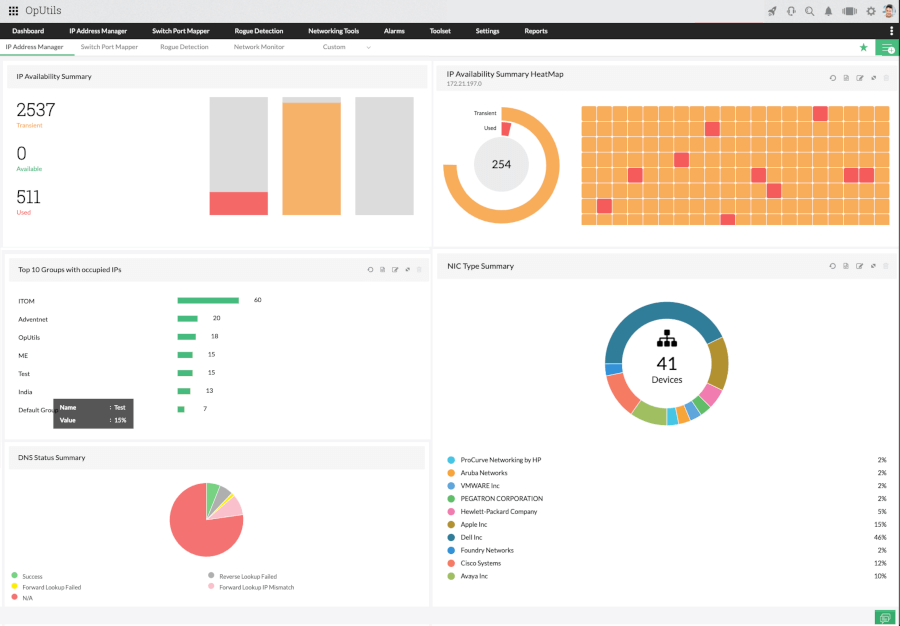
Task: Edit the IP Availability HeatMap widget
Action: 860,77
